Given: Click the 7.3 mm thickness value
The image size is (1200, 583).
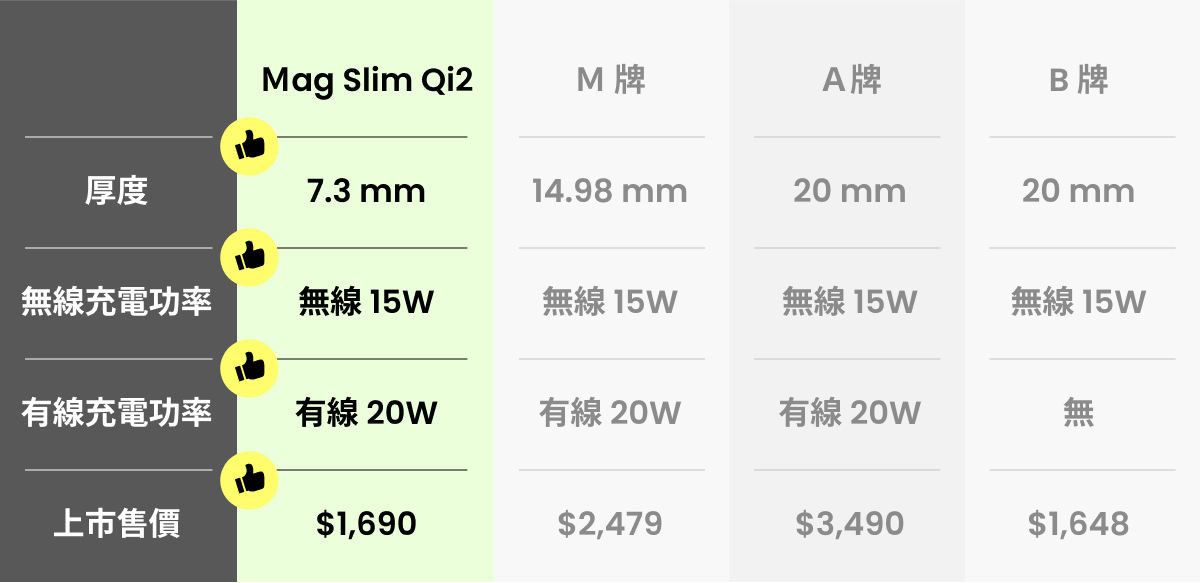Looking at the screenshot, I should (366, 191).
